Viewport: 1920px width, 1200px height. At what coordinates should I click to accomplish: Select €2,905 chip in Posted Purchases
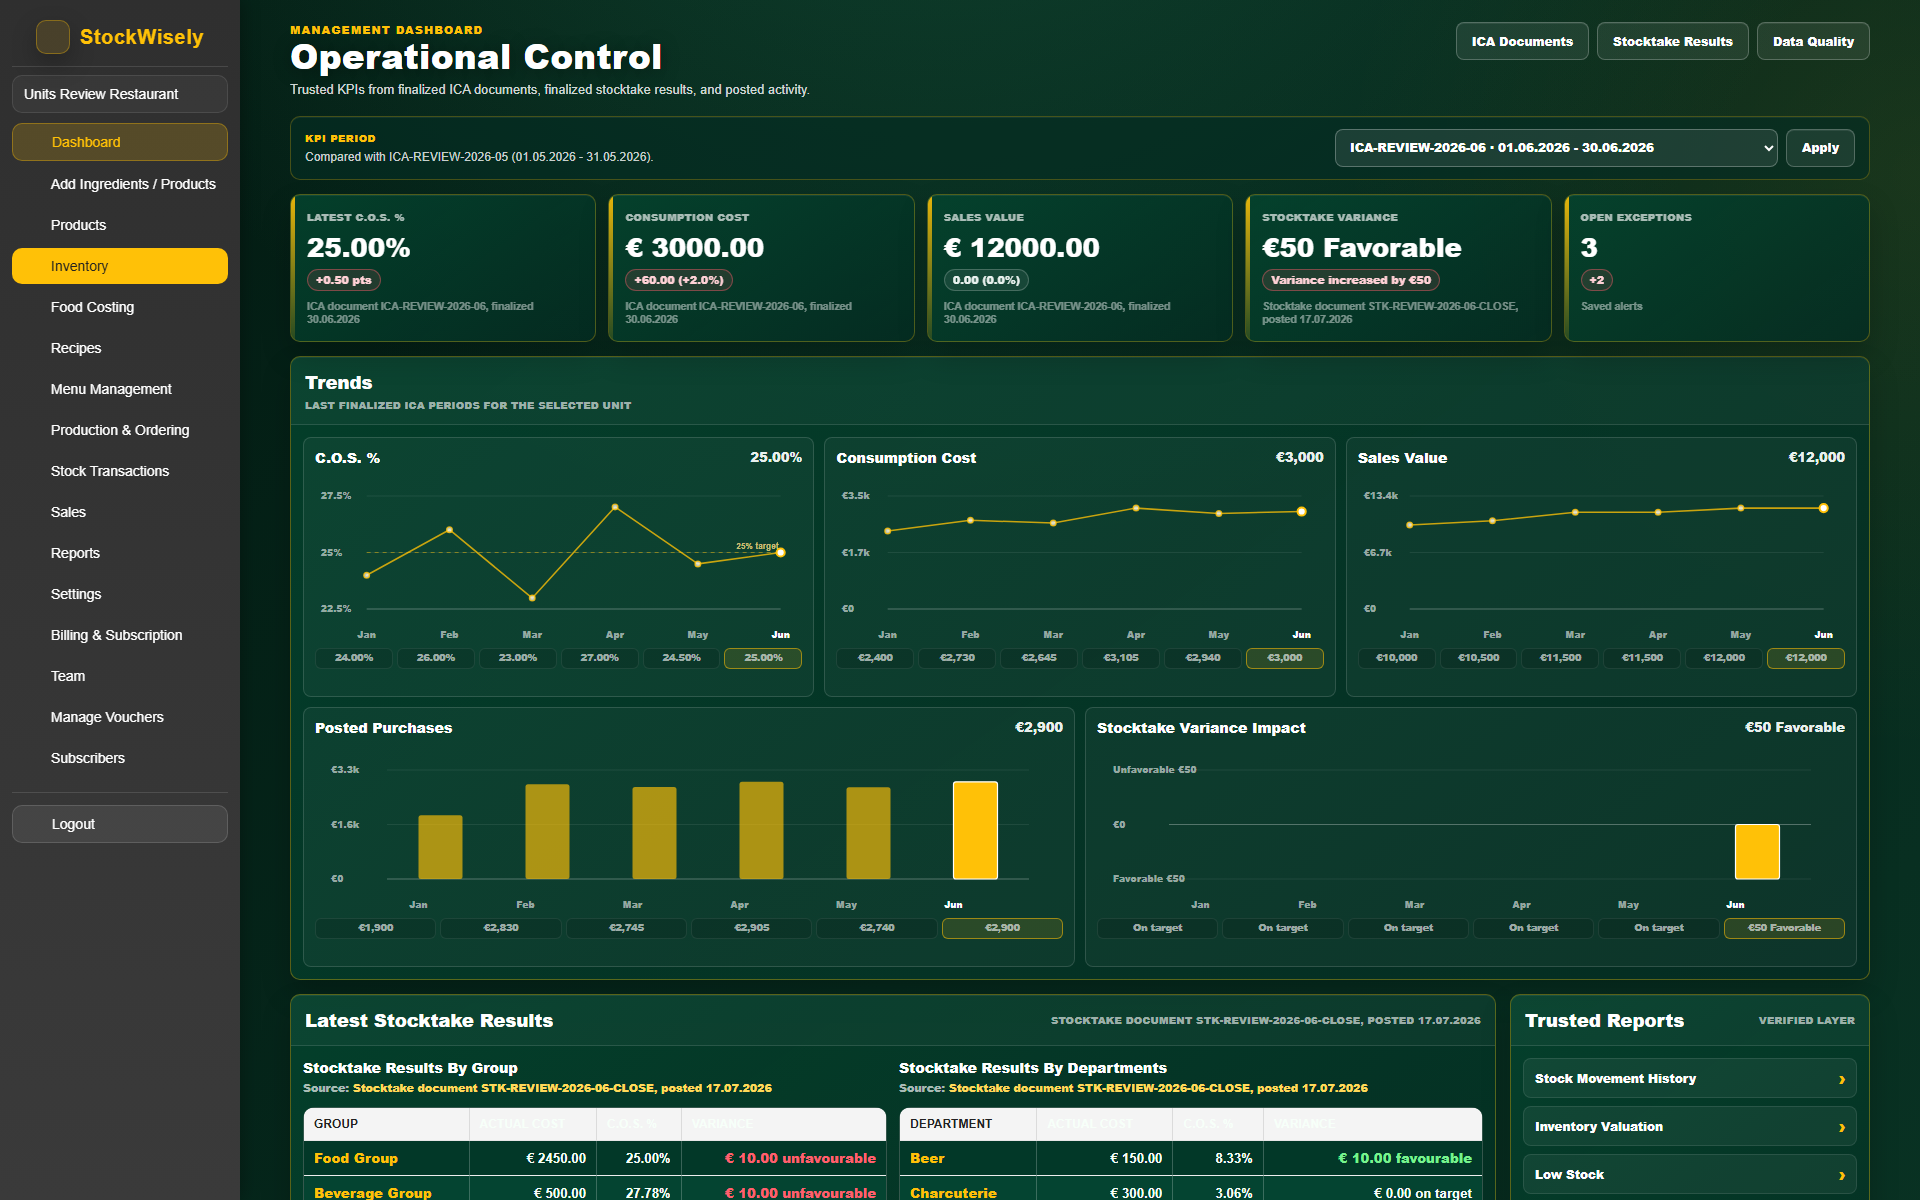pos(752,928)
